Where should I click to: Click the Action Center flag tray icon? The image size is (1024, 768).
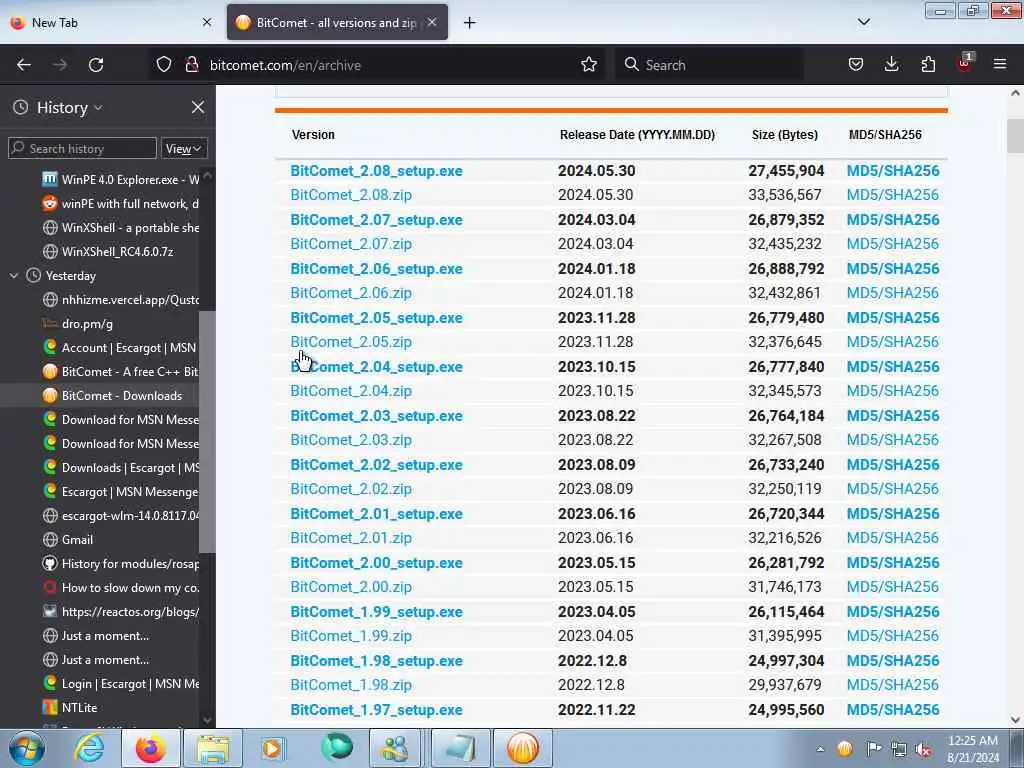coord(874,749)
